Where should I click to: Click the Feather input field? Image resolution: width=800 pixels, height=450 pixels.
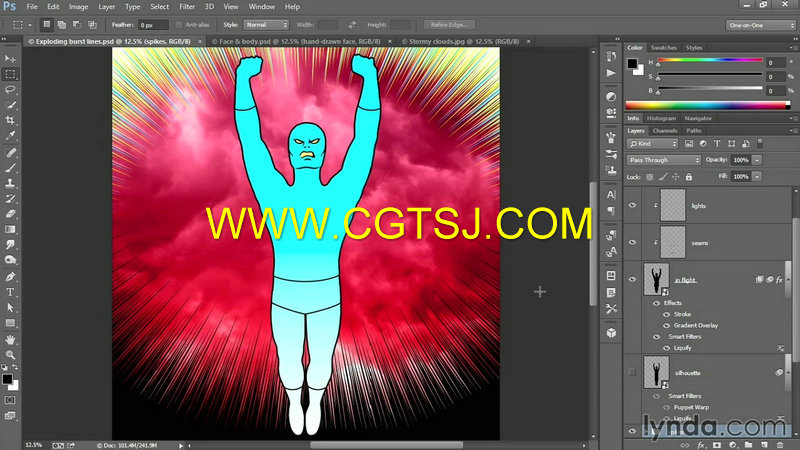(153, 25)
